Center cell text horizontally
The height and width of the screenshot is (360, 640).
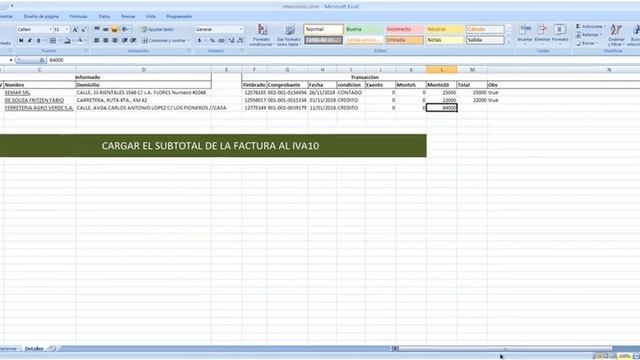coord(106,40)
